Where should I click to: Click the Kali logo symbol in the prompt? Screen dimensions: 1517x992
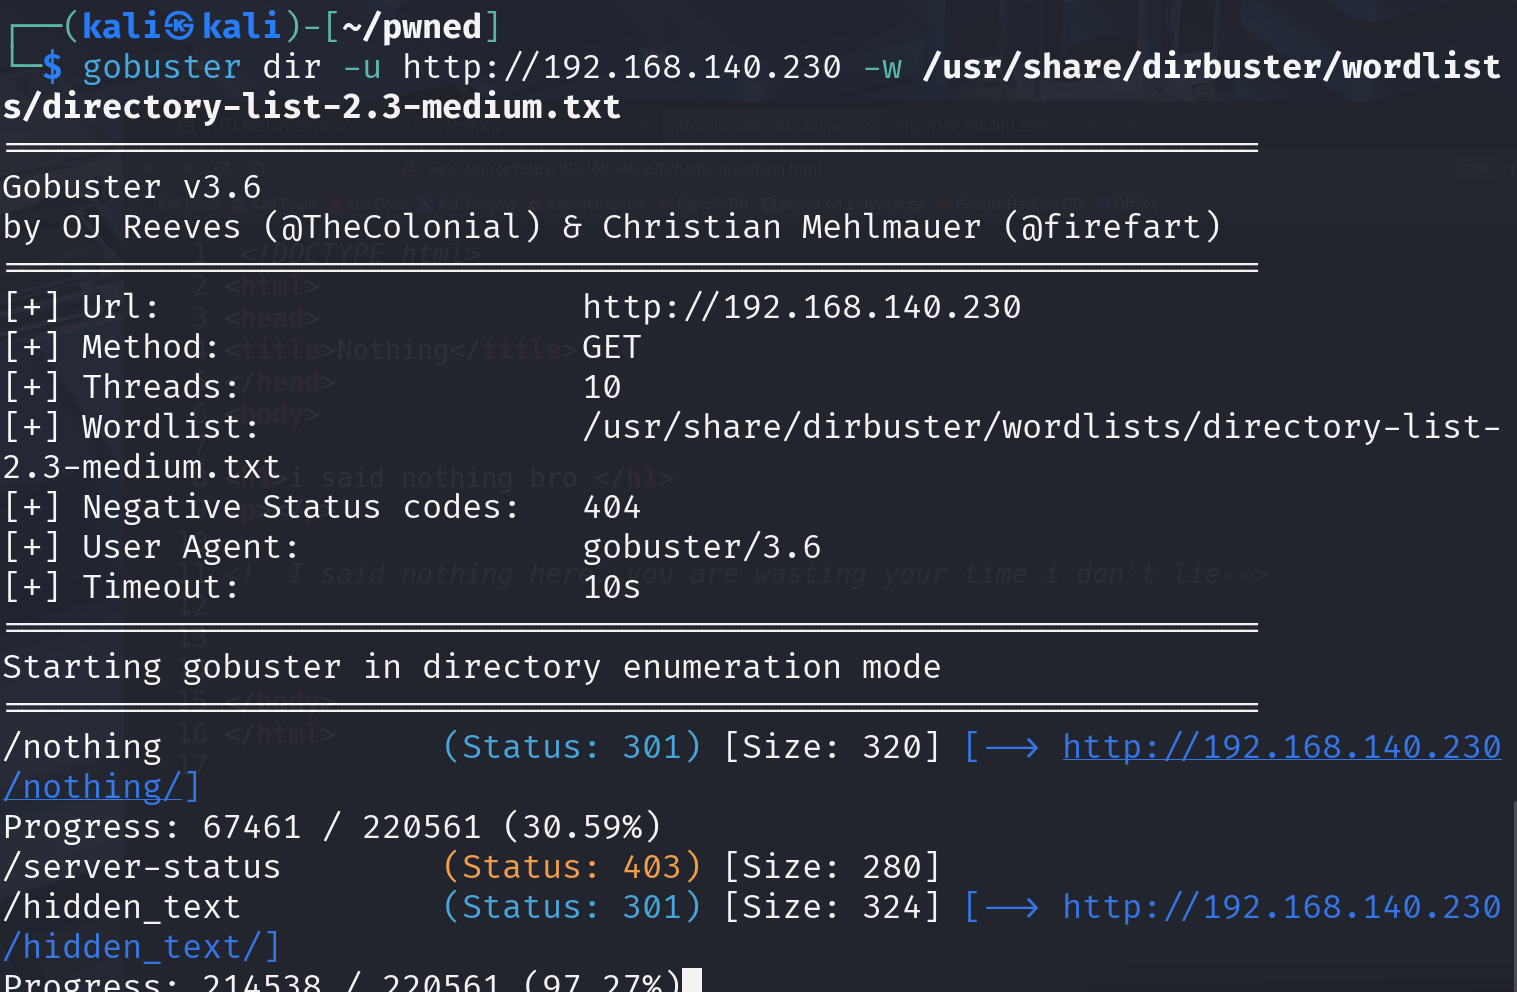coord(179,26)
